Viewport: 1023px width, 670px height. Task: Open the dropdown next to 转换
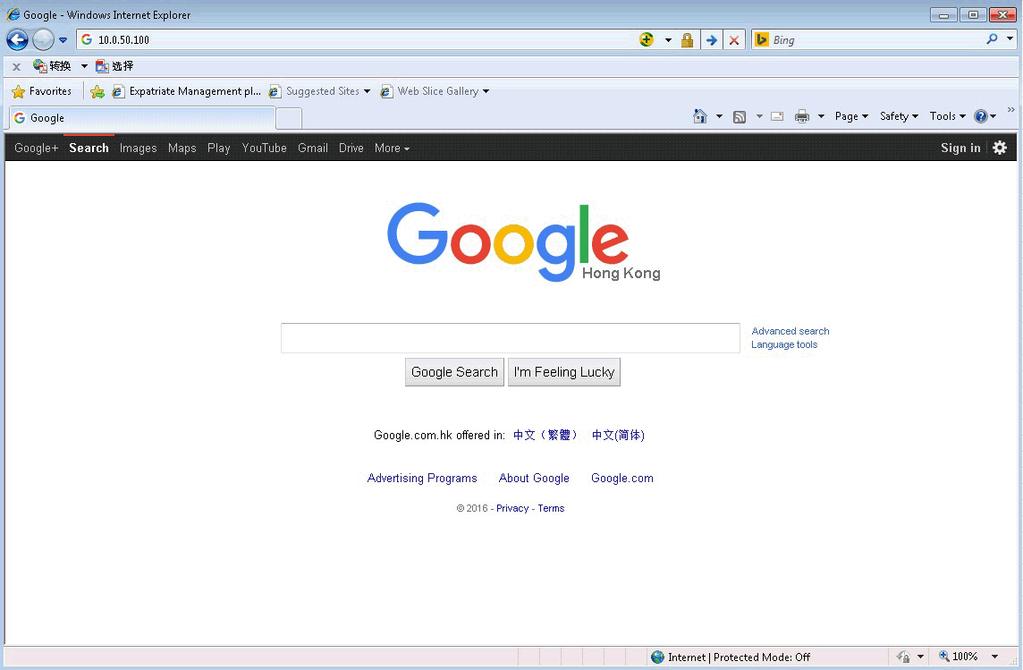[x=84, y=66]
